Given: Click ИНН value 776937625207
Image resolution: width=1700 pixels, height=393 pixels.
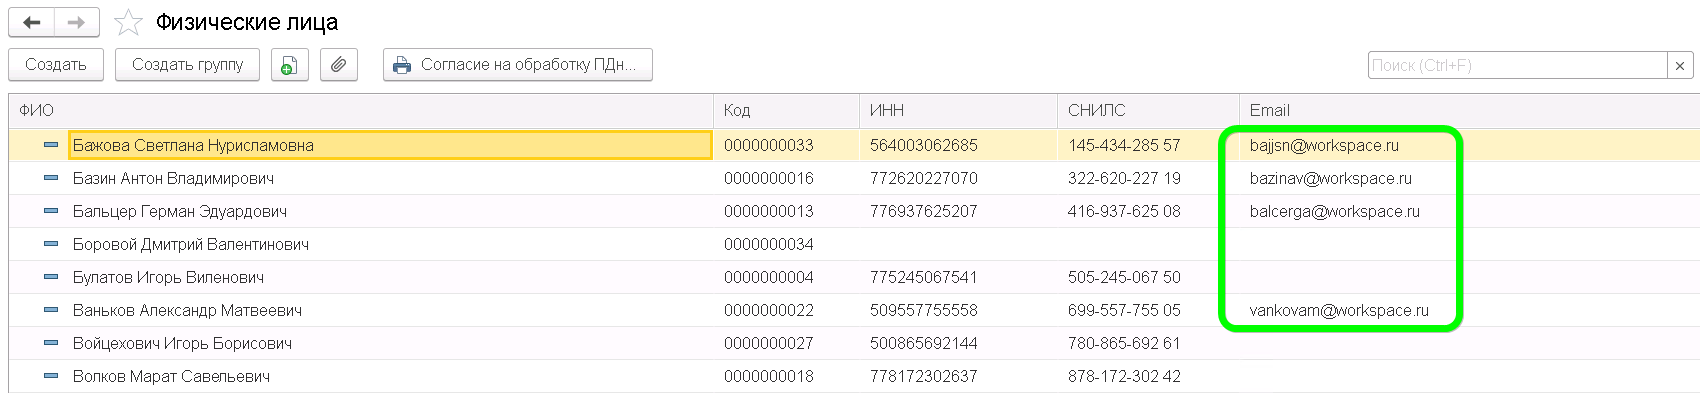Looking at the screenshot, I should 924,211.
